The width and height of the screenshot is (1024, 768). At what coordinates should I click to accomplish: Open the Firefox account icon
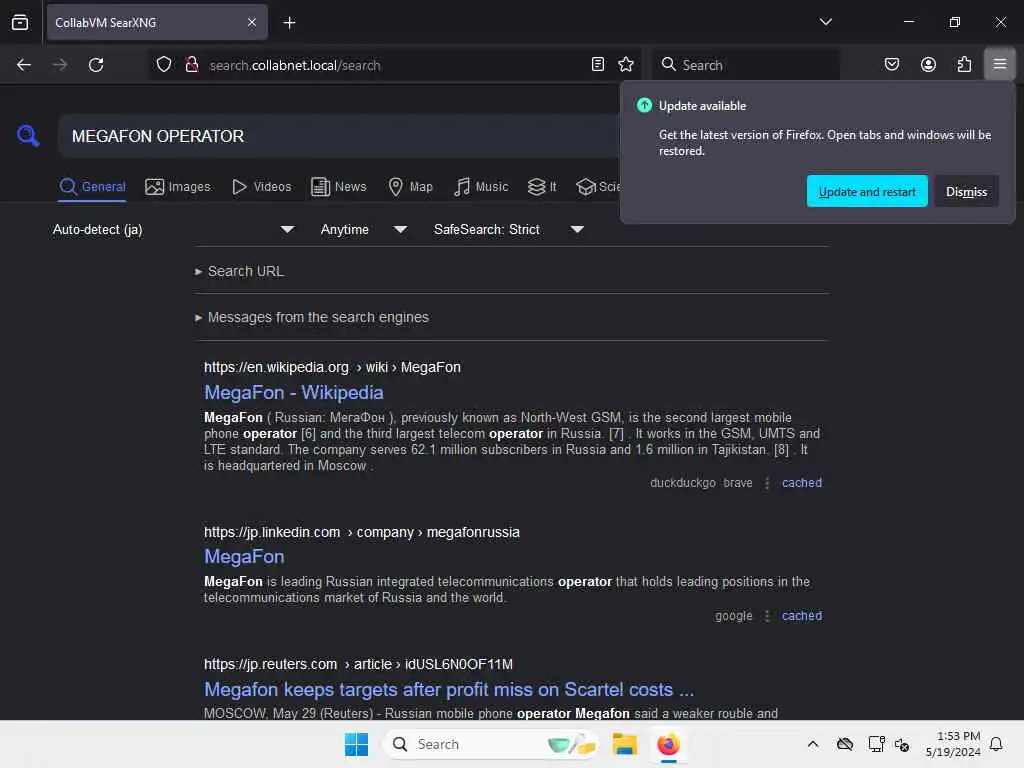point(928,64)
